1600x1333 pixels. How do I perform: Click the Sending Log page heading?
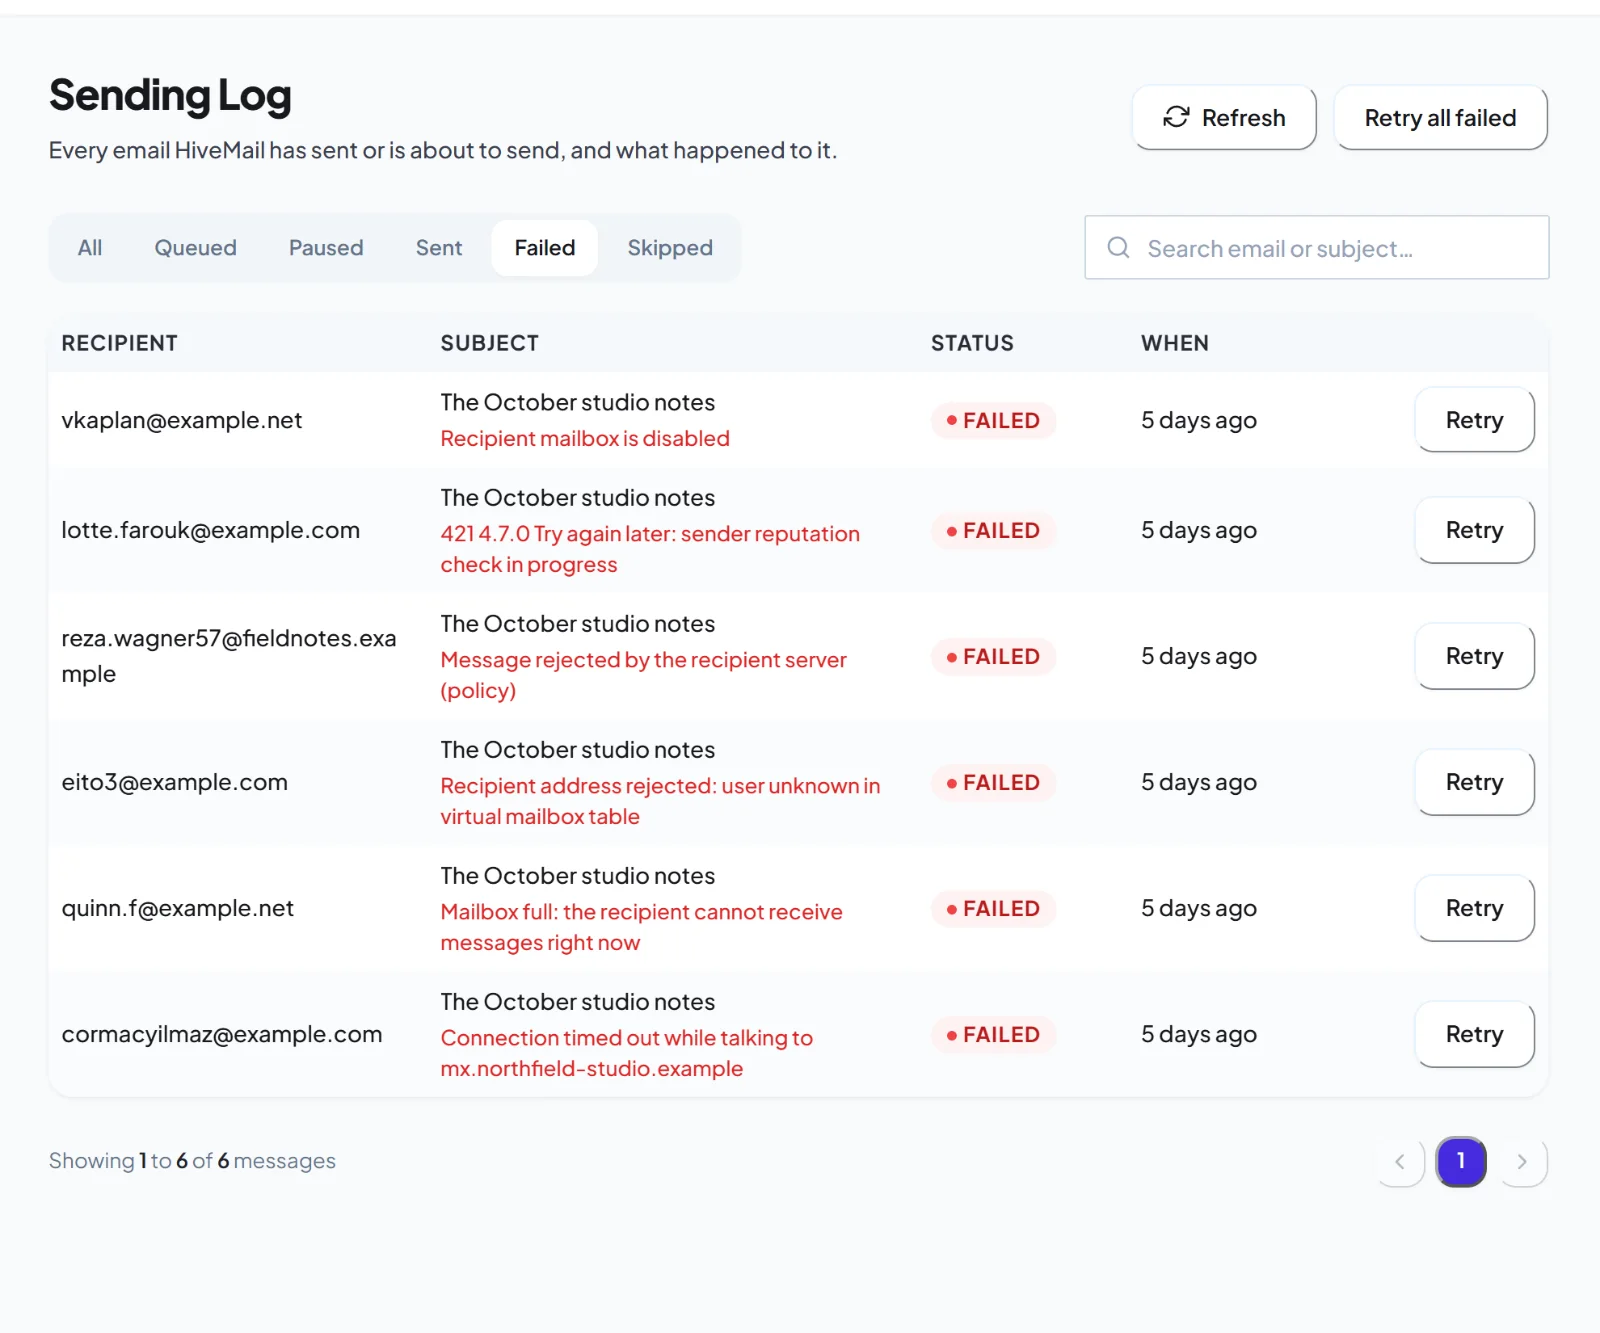pyautogui.click(x=170, y=96)
